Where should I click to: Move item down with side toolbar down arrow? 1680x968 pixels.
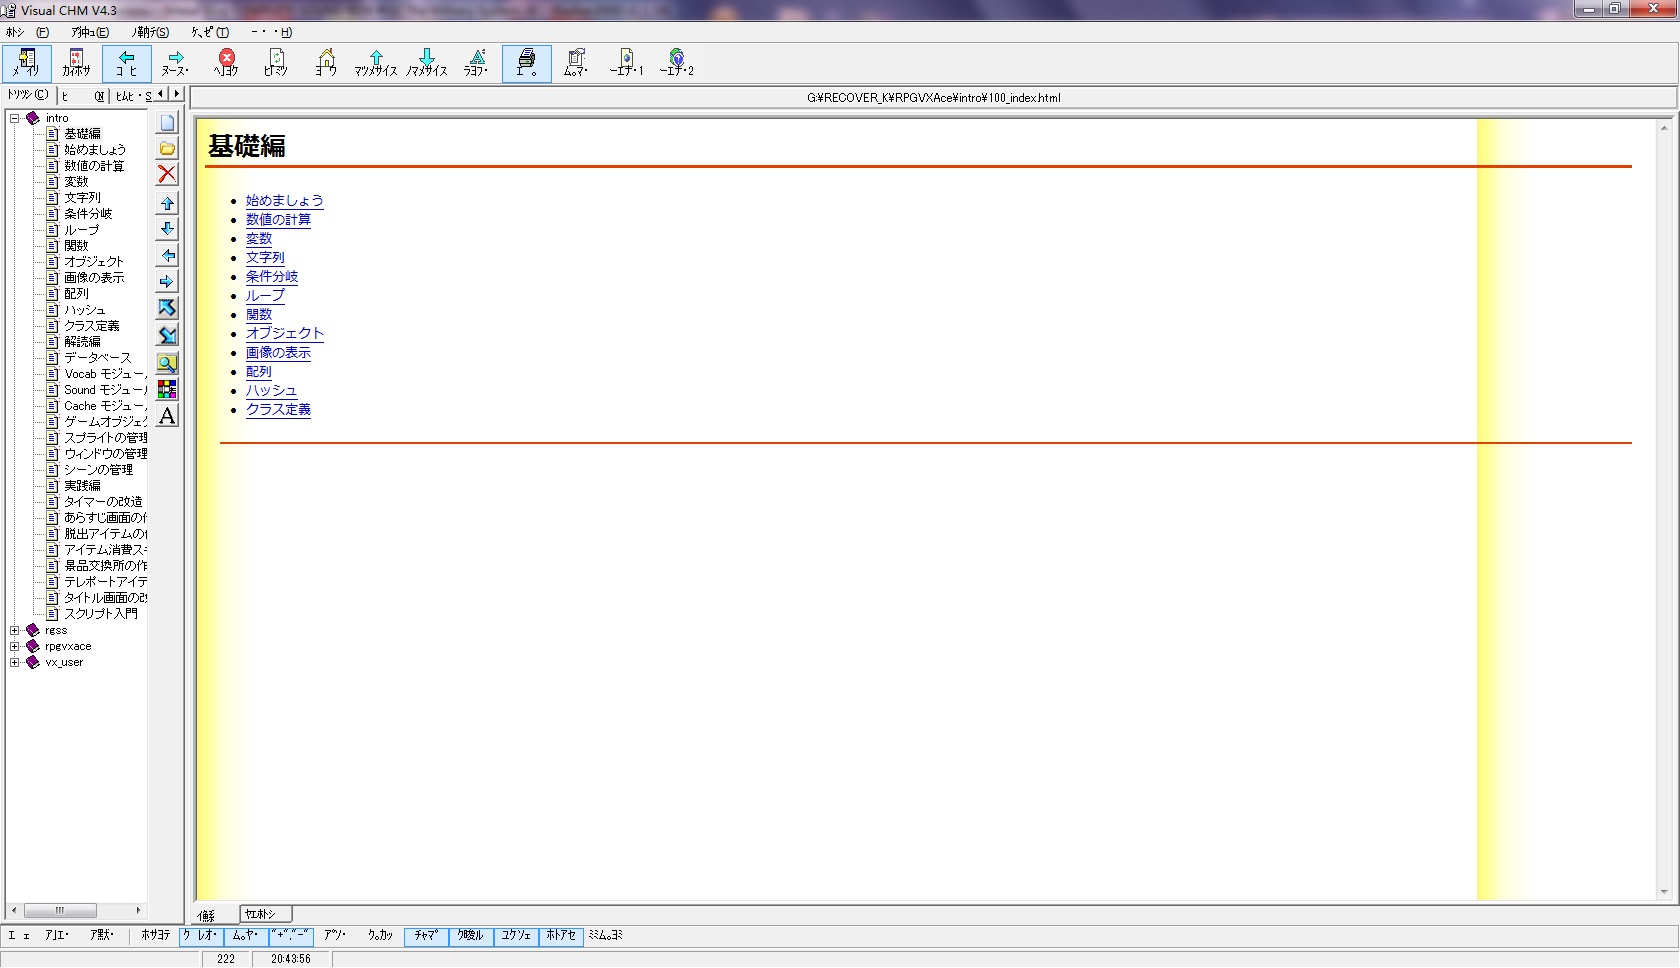[x=167, y=229]
